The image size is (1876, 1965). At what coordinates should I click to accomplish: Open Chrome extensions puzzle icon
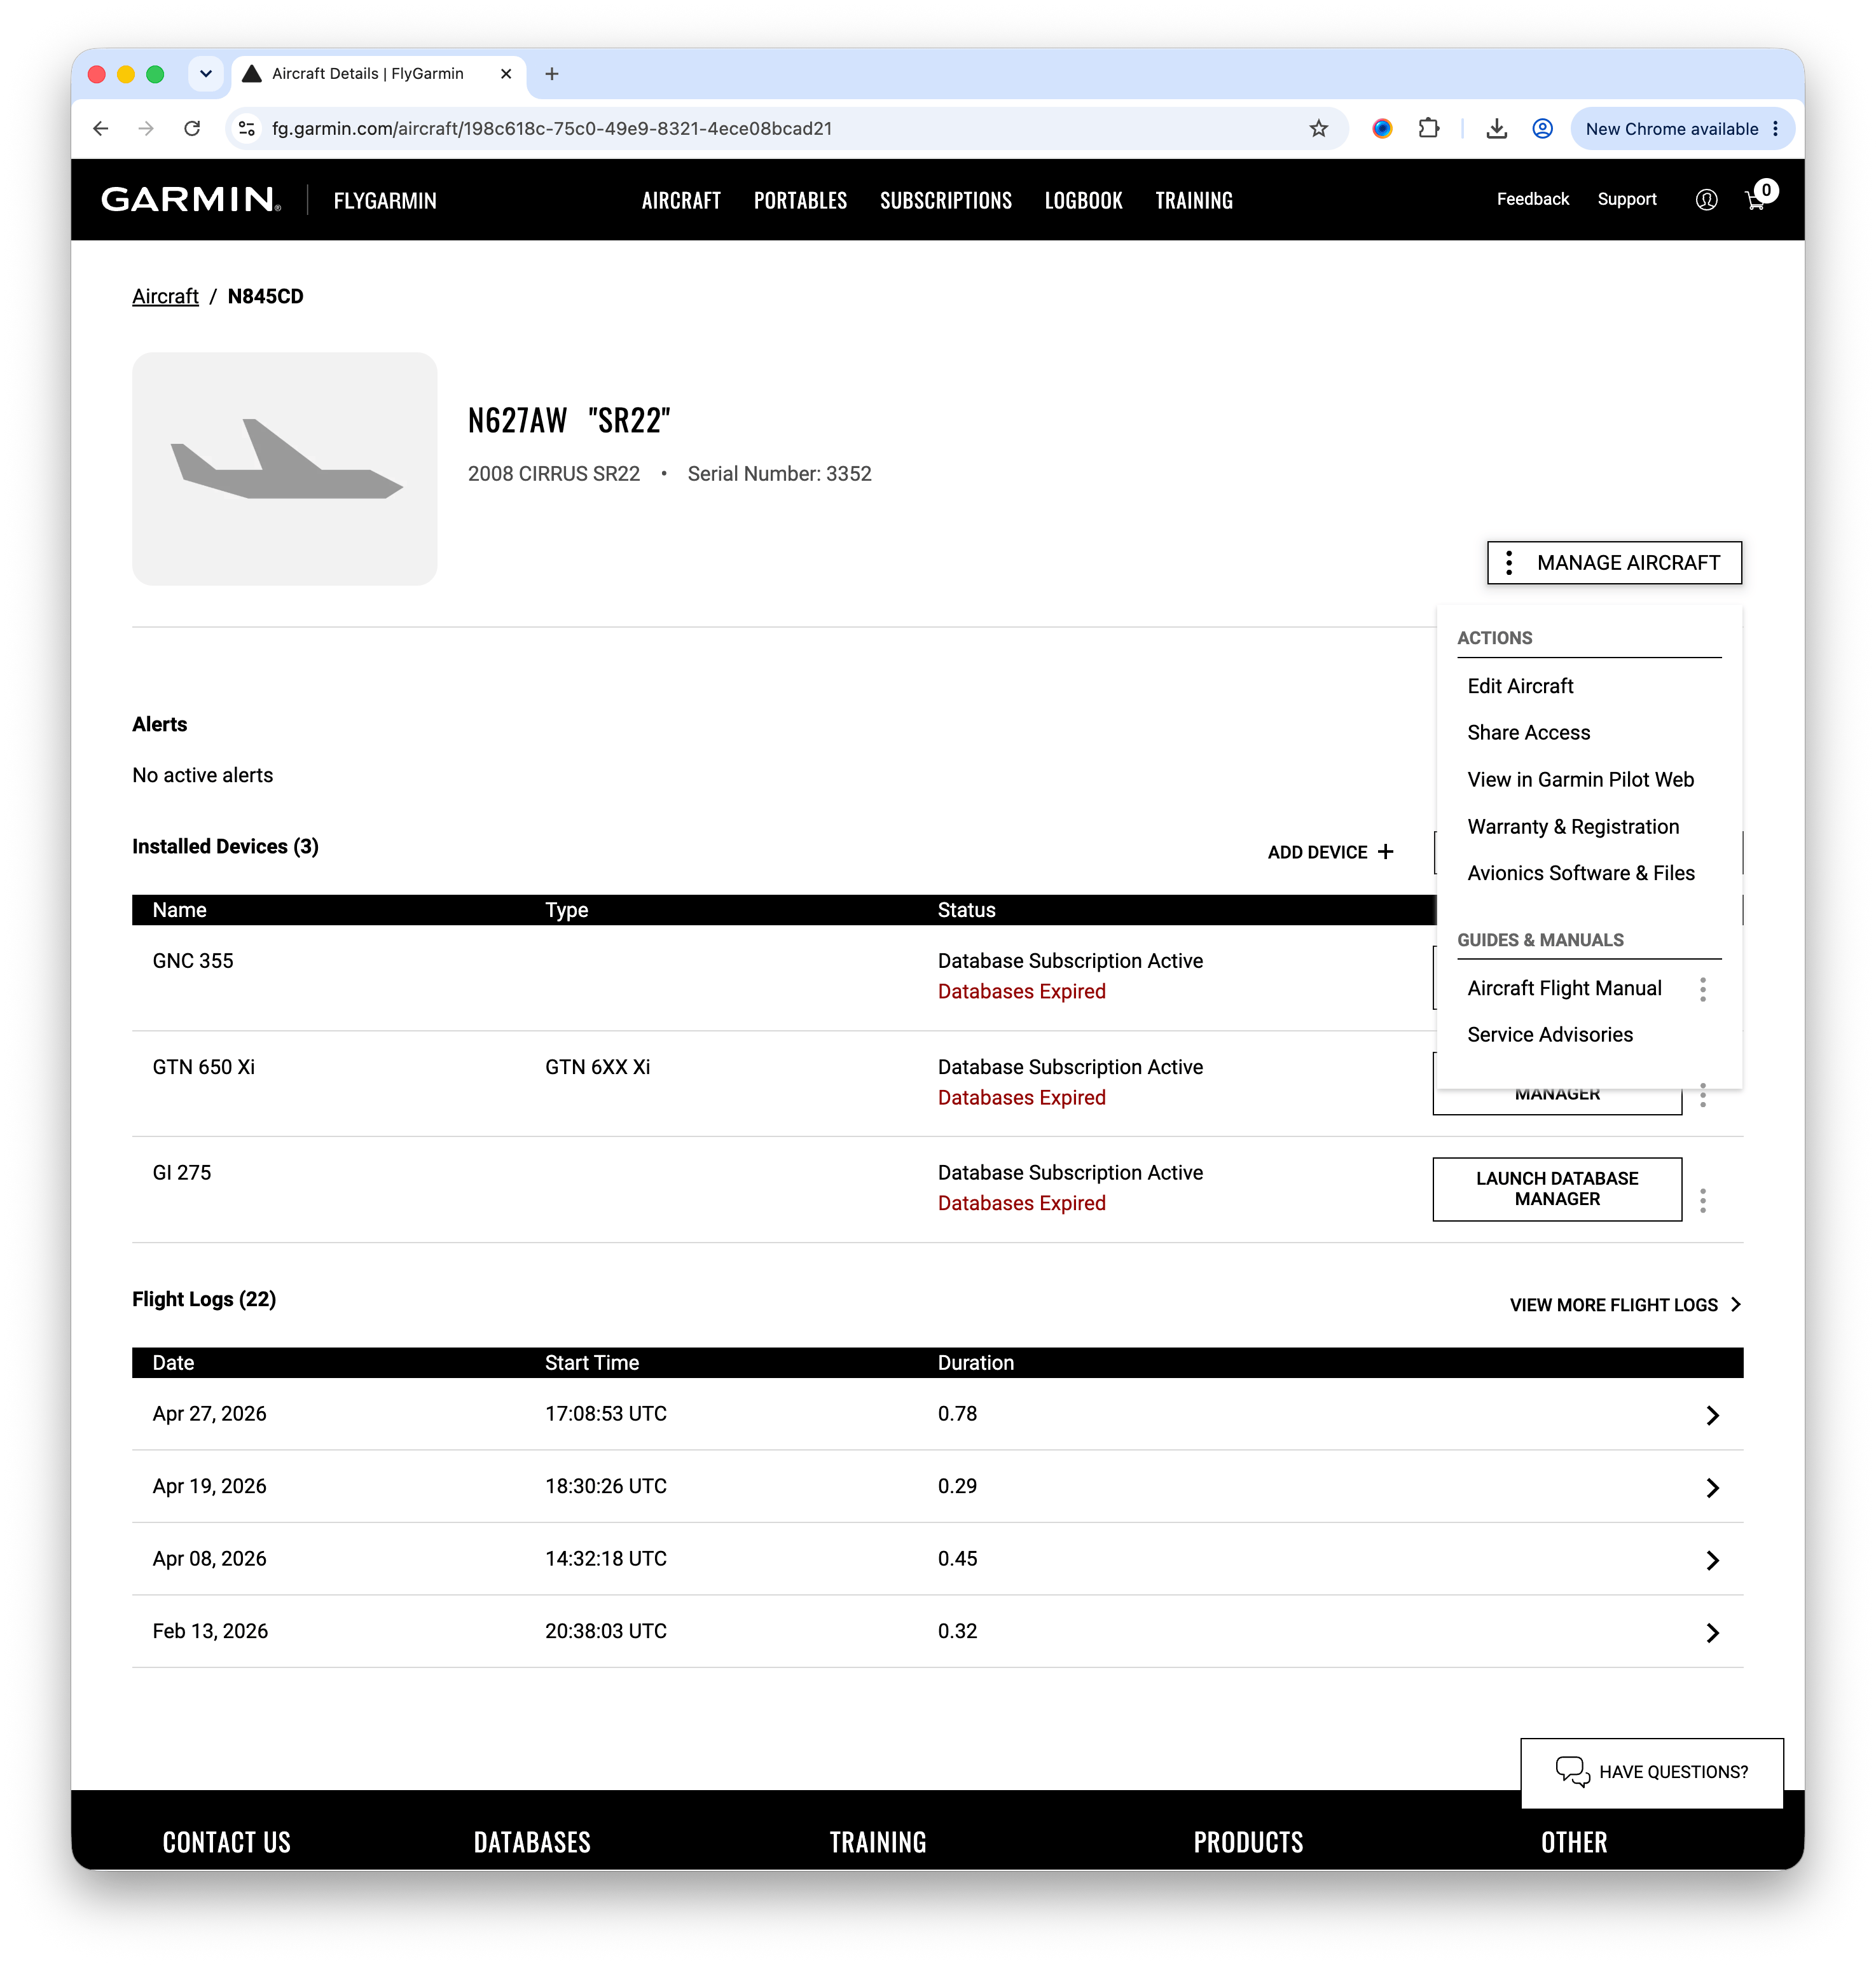coord(1429,129)
